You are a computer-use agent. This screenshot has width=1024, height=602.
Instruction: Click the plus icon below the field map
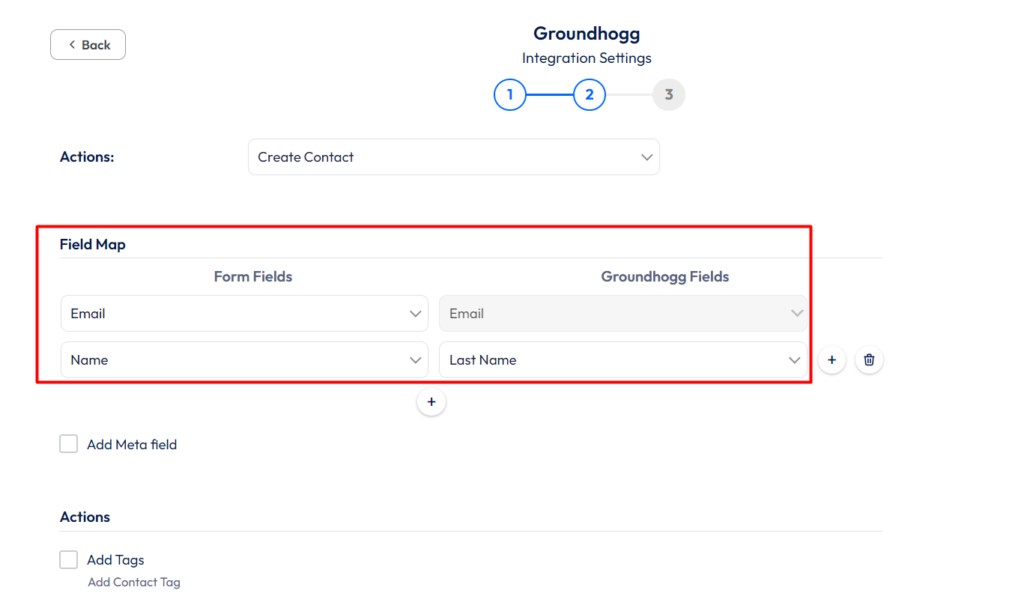tap(431, 401)
